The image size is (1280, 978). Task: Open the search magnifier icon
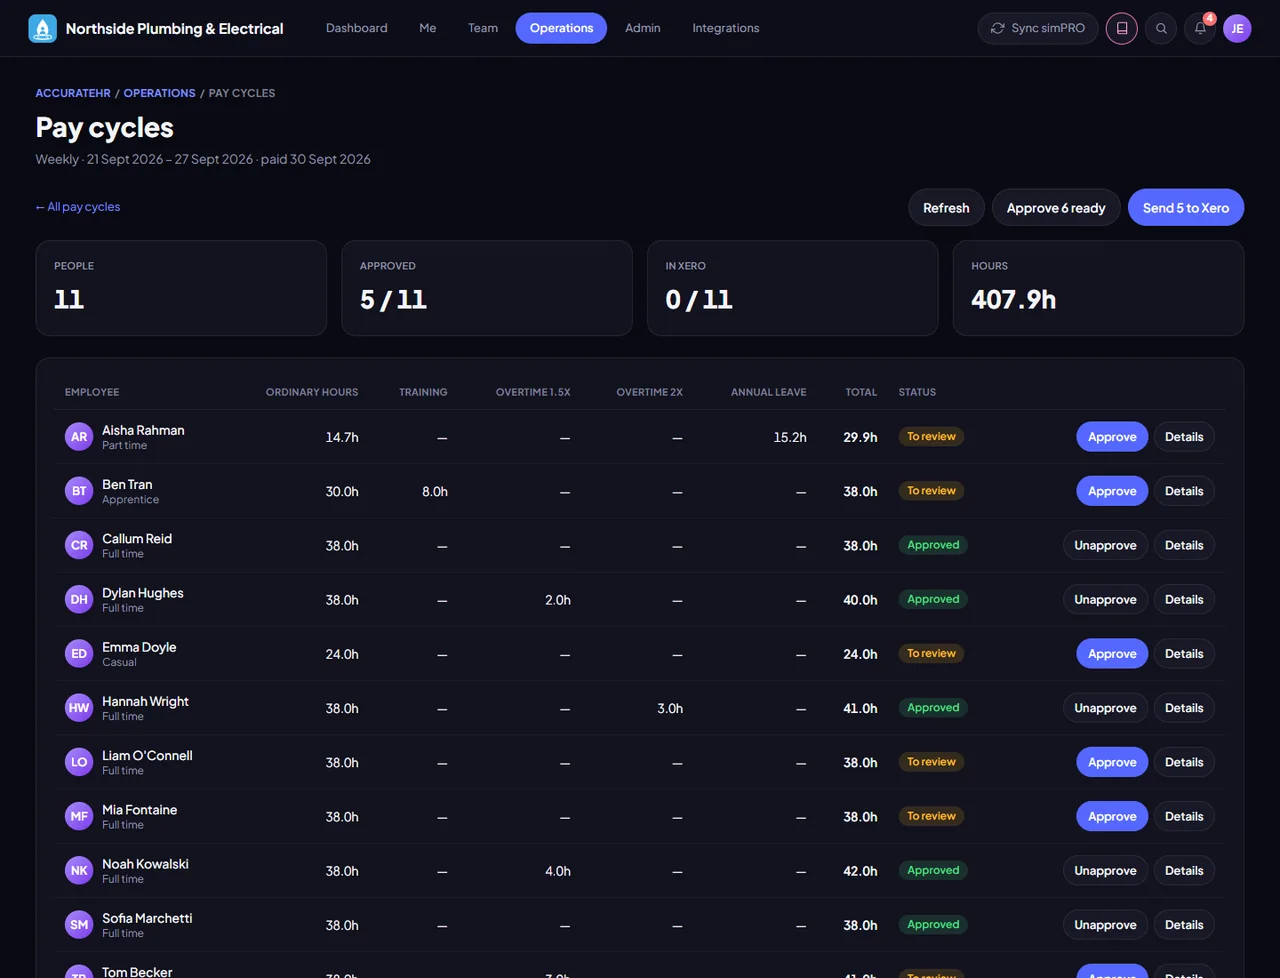tap(1161, 28)
